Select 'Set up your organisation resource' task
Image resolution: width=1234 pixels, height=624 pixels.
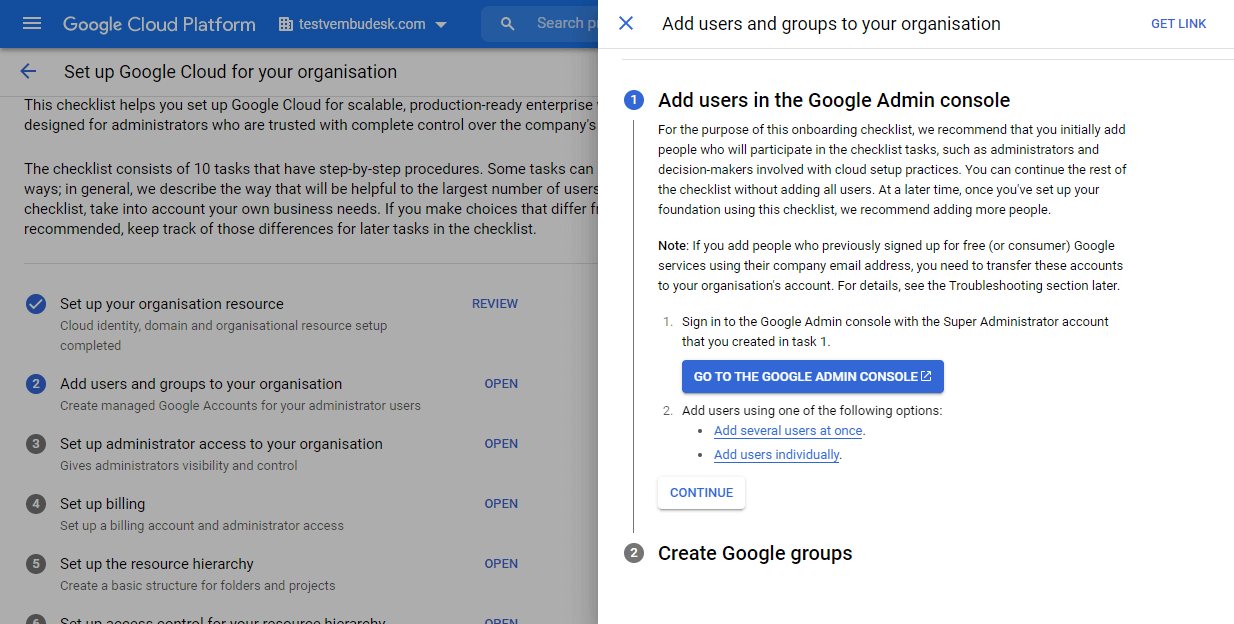pos(172,304)
